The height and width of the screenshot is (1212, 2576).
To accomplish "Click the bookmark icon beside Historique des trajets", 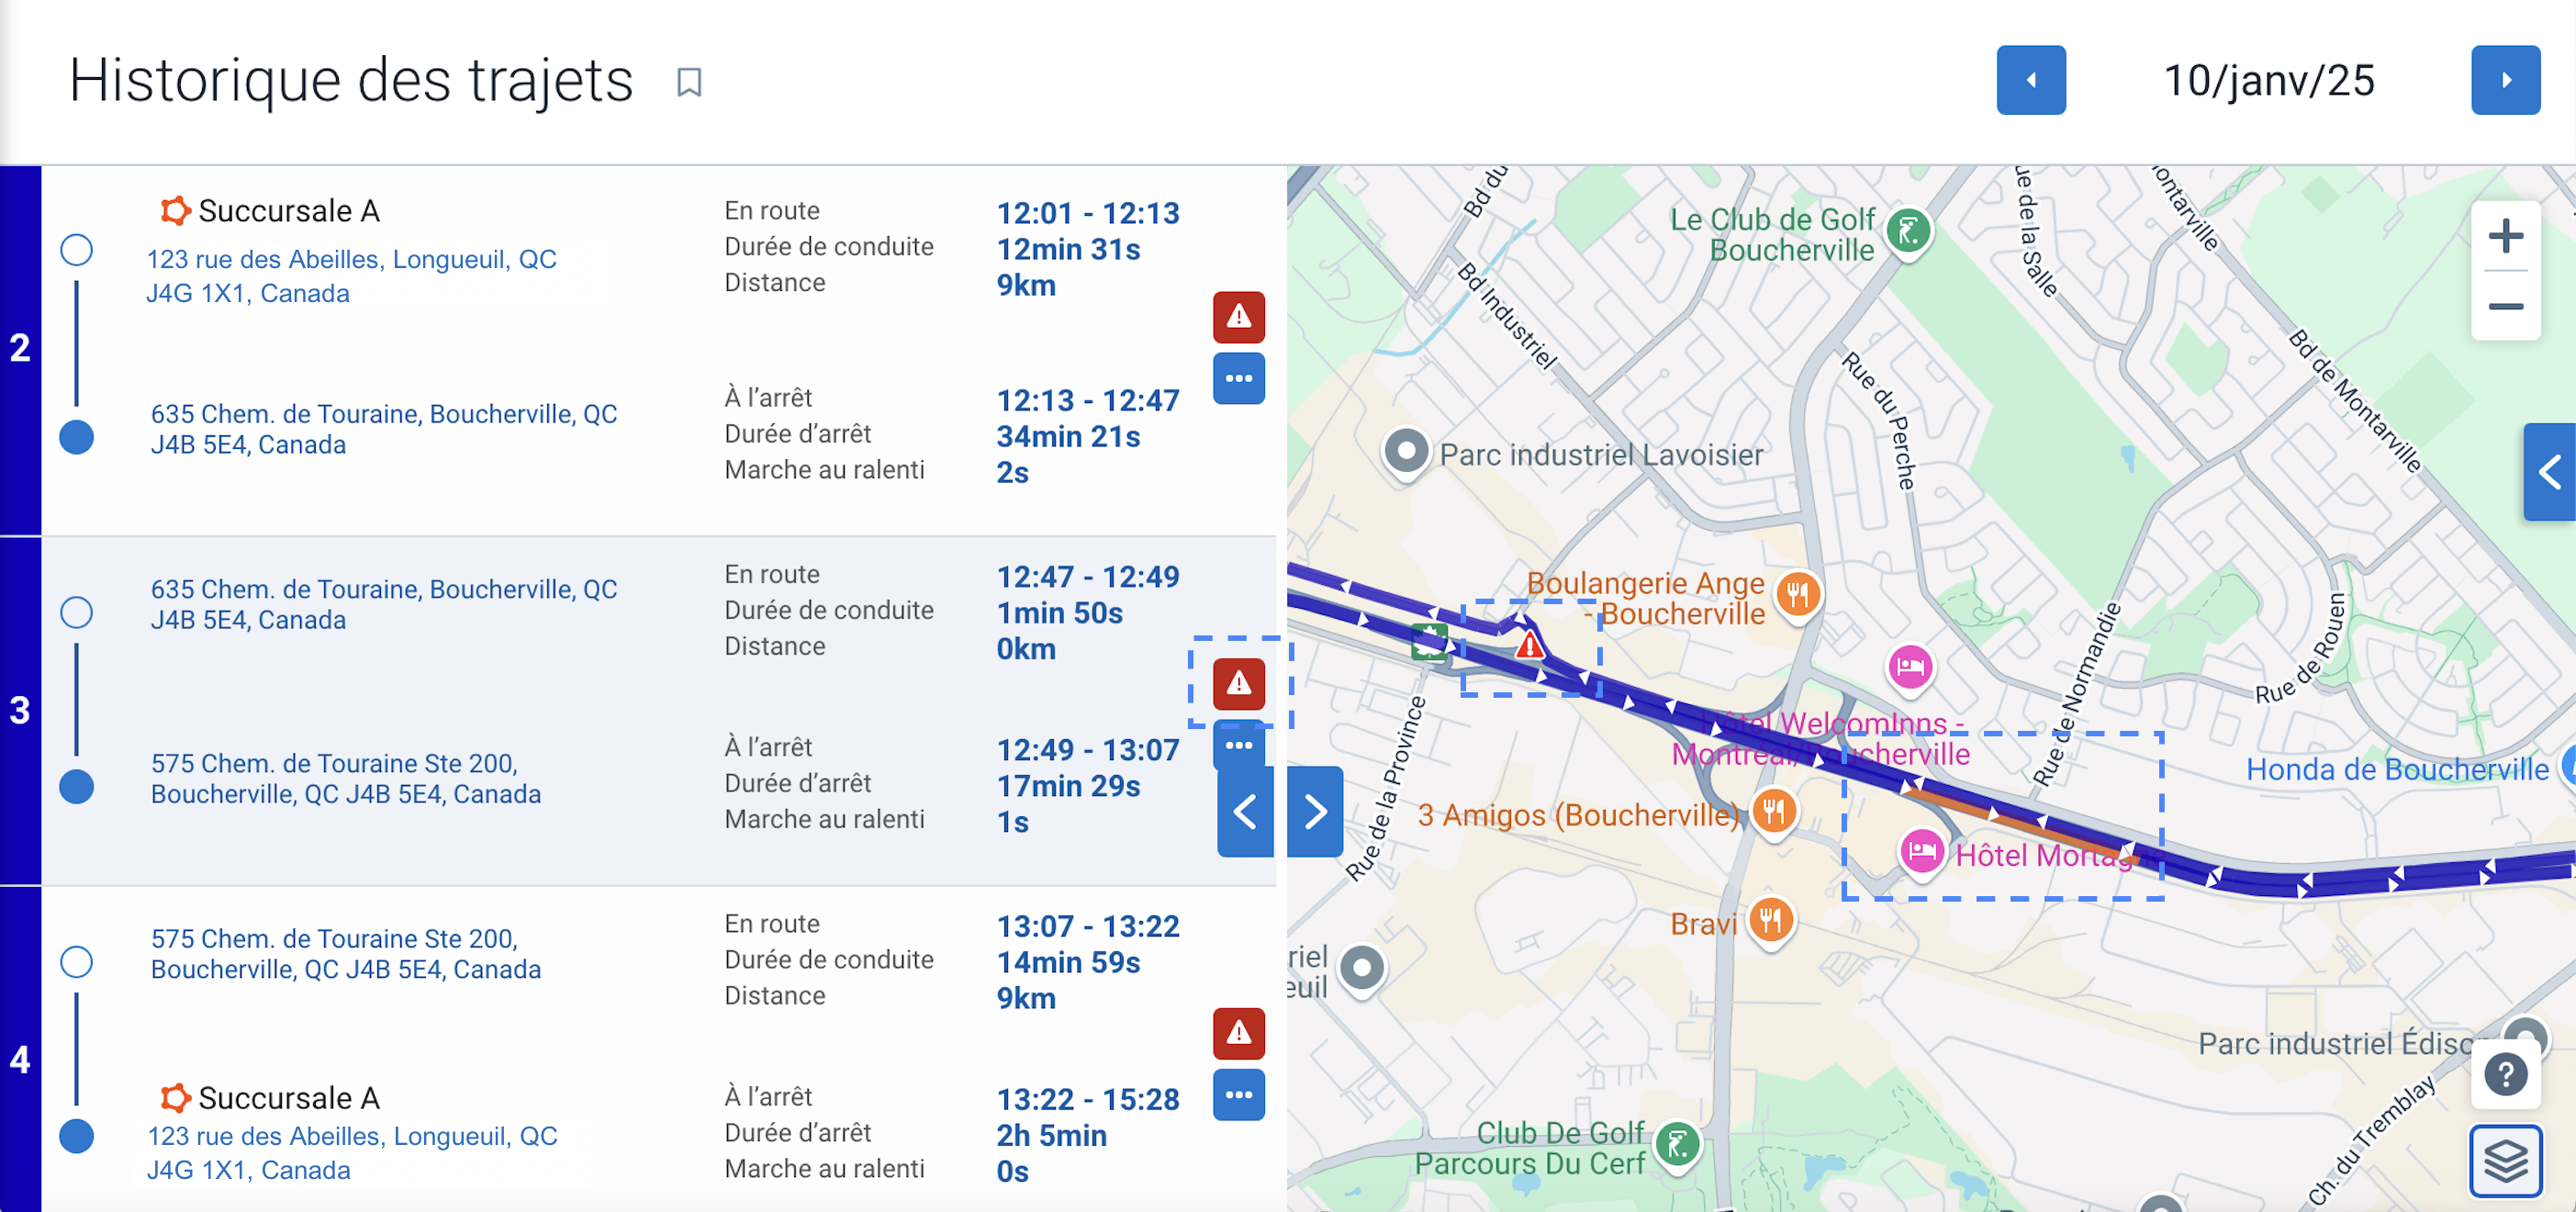I will pos(689,82).
